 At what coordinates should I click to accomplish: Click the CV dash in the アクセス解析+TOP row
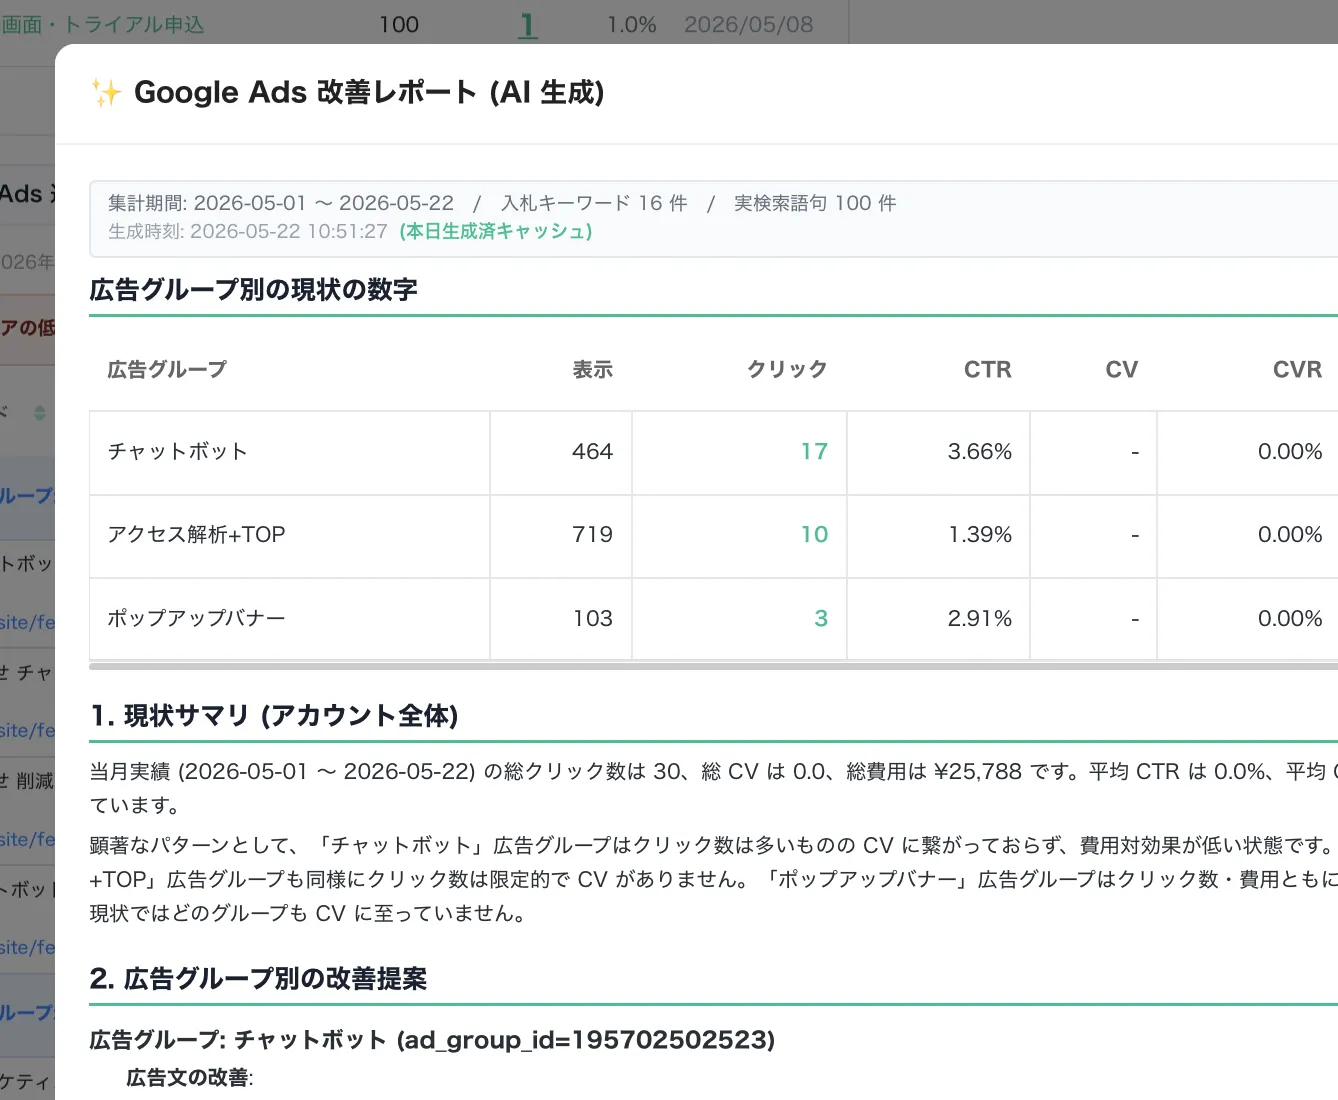1135,536
